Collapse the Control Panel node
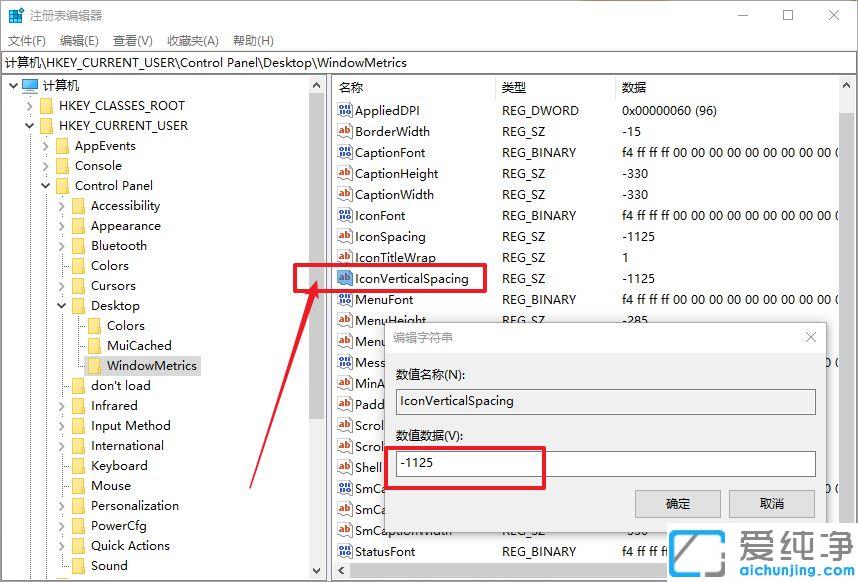This screenshot has height=582, width=858. point(45,185)
